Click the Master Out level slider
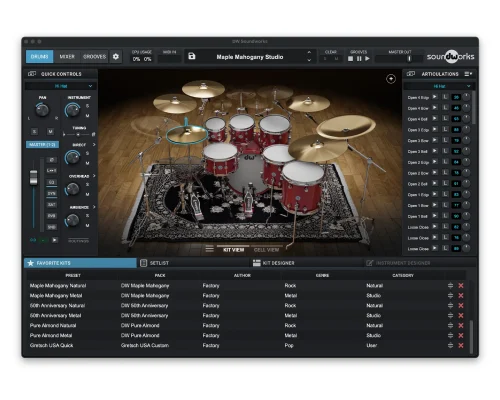Image resolution: width=500 pixels, height=400 pixels. 398,59
